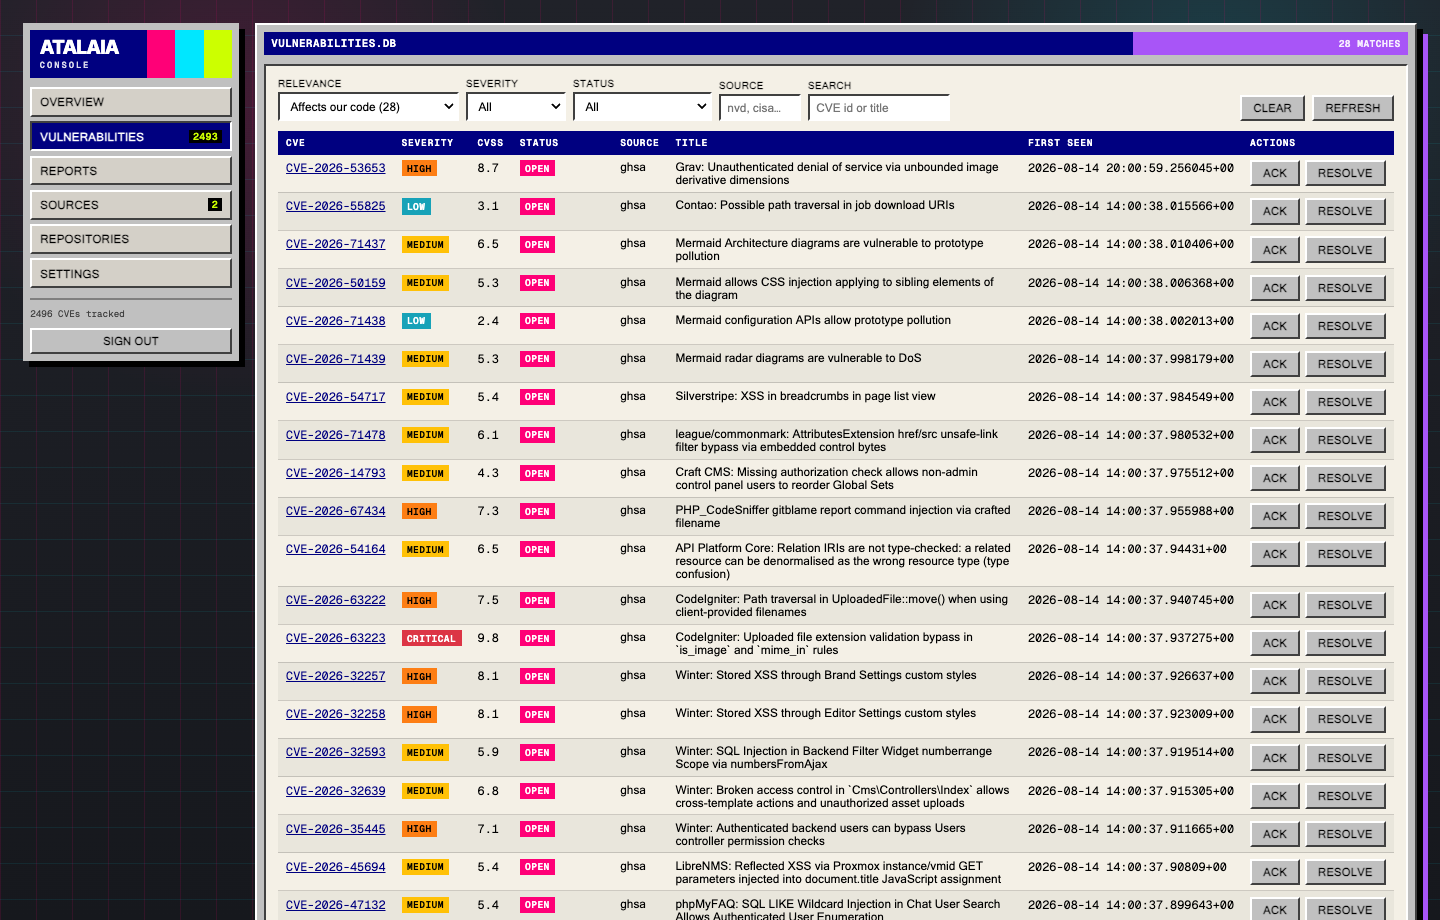This screenshot has width=1440, height=920.
Task: Open the Sources section
Action: [x=131, y=205]
